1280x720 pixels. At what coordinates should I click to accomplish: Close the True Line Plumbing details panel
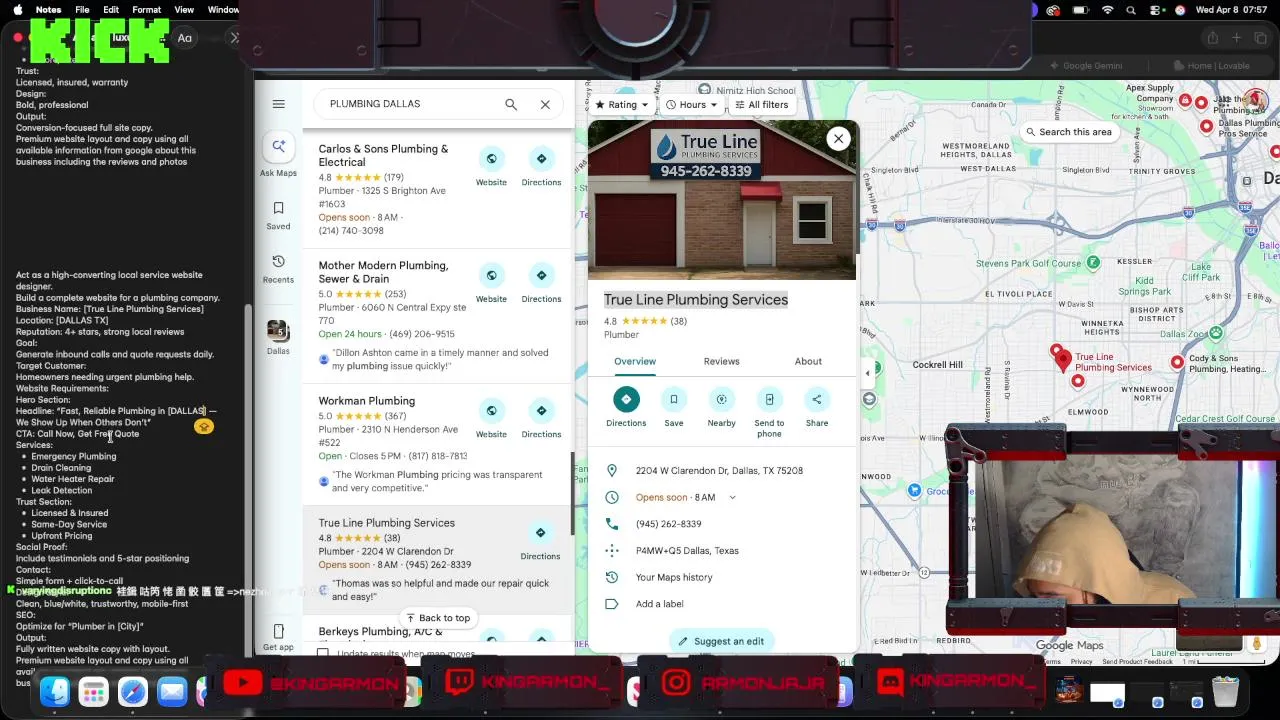pyautogui.click(x=838, y=139)
